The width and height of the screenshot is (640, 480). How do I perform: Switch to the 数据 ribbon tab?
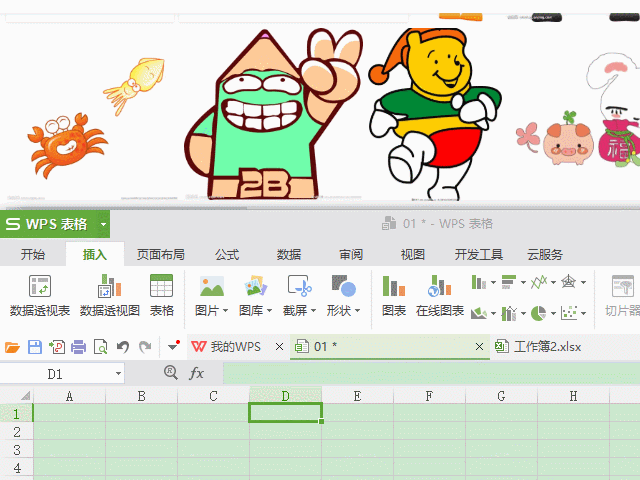click(289, 254)
